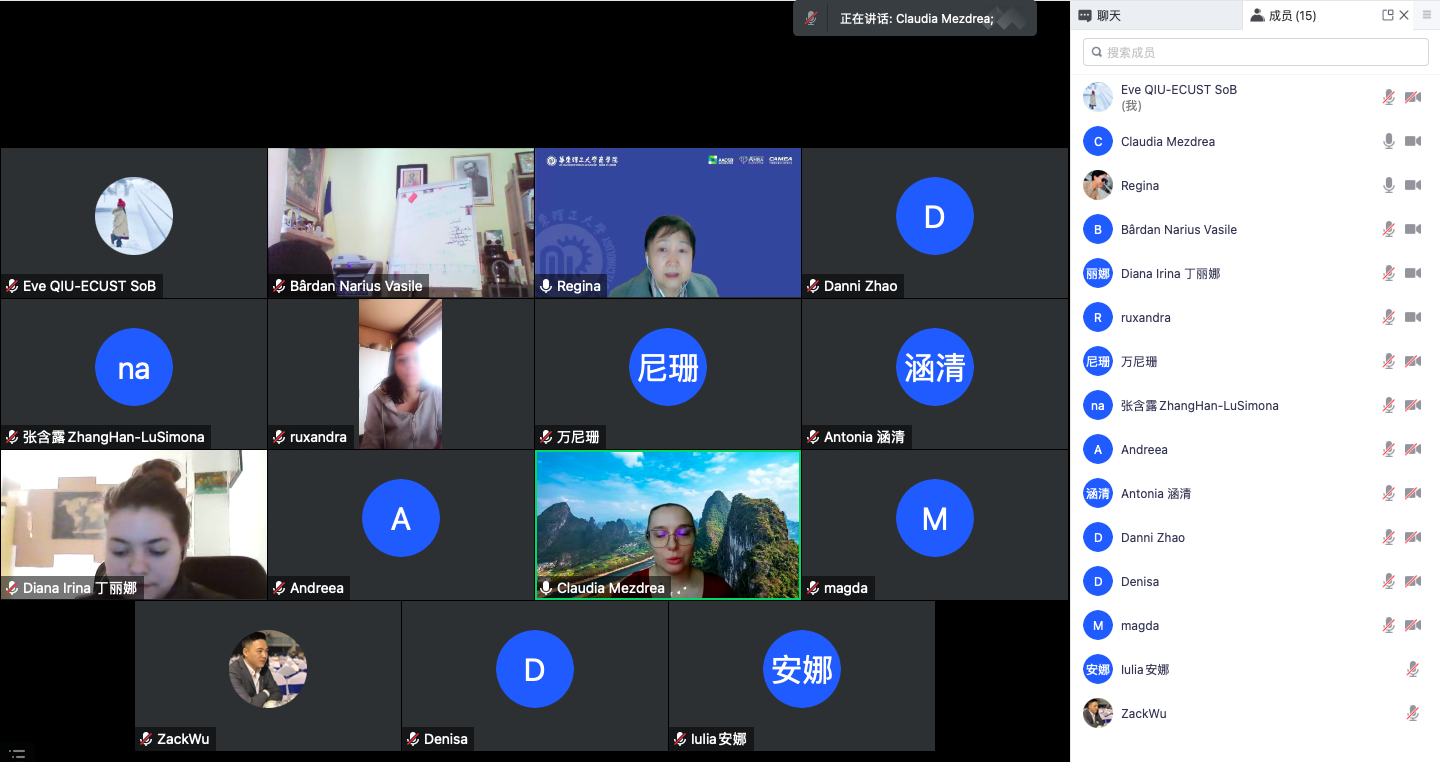1440x762 pixels.
Task: Click the 搜索成员 search members field
Action: (1256, 52)
